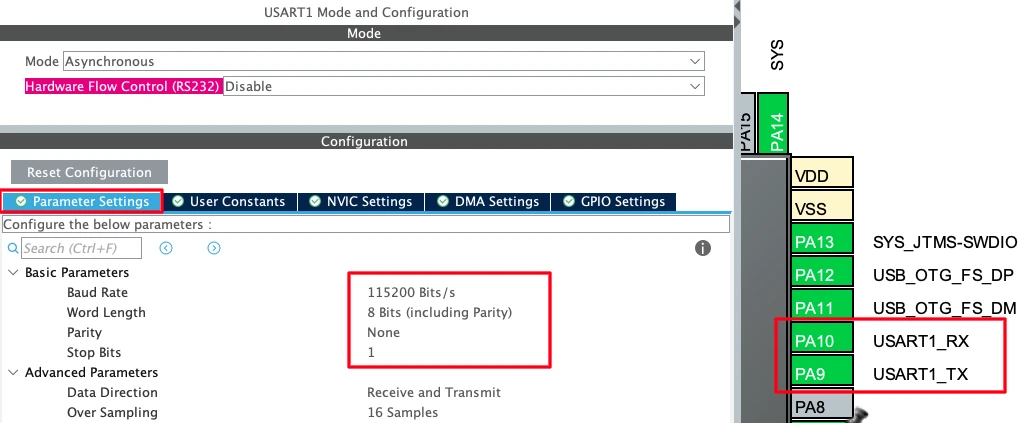Click the USB_OTG_FS_DP pin label
Screen dimensions: 1034x423
(x=943, y=275)
